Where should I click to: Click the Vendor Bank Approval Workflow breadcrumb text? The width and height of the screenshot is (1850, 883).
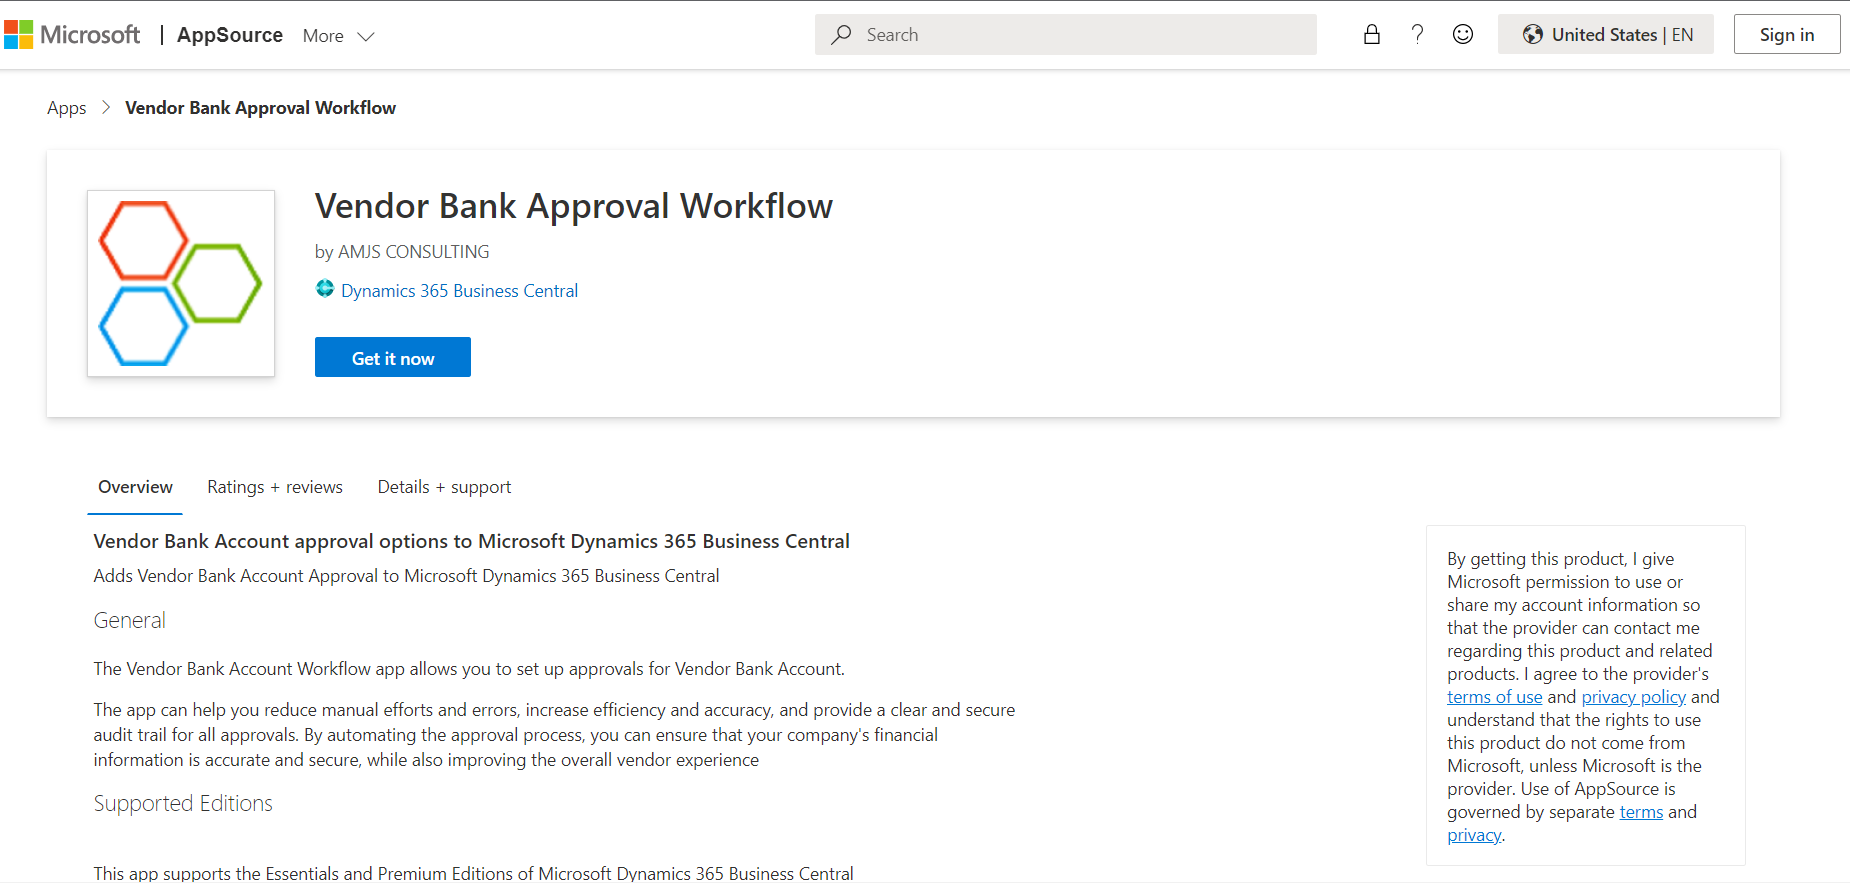click(260, 108)
